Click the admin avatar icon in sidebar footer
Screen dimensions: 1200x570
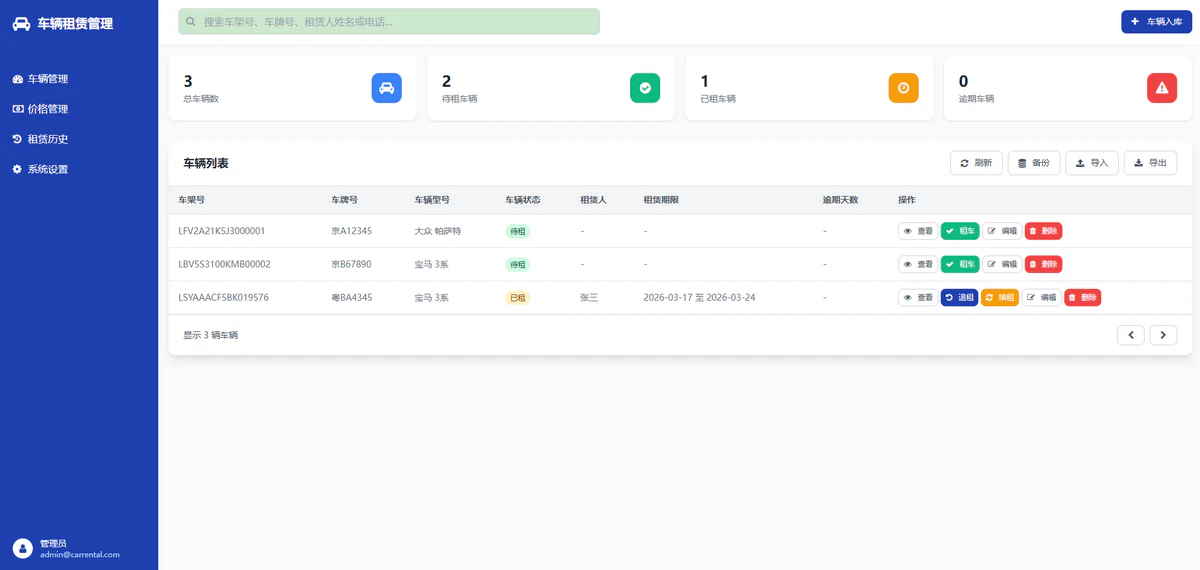pos(22,548)
